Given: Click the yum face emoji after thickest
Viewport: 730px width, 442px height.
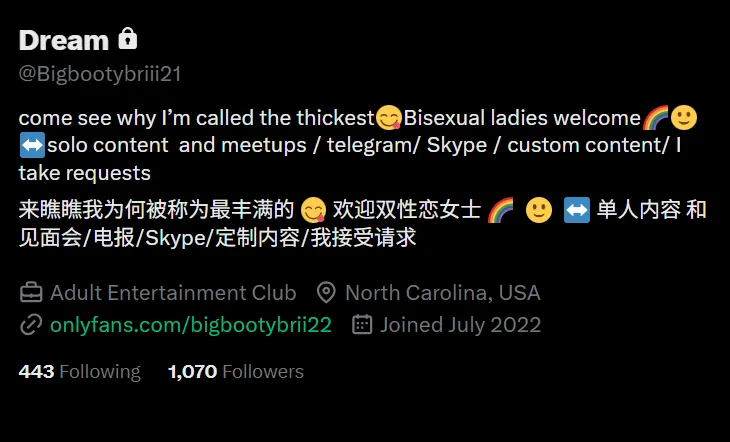Looking at the screenshot, I should coord(389,117).
